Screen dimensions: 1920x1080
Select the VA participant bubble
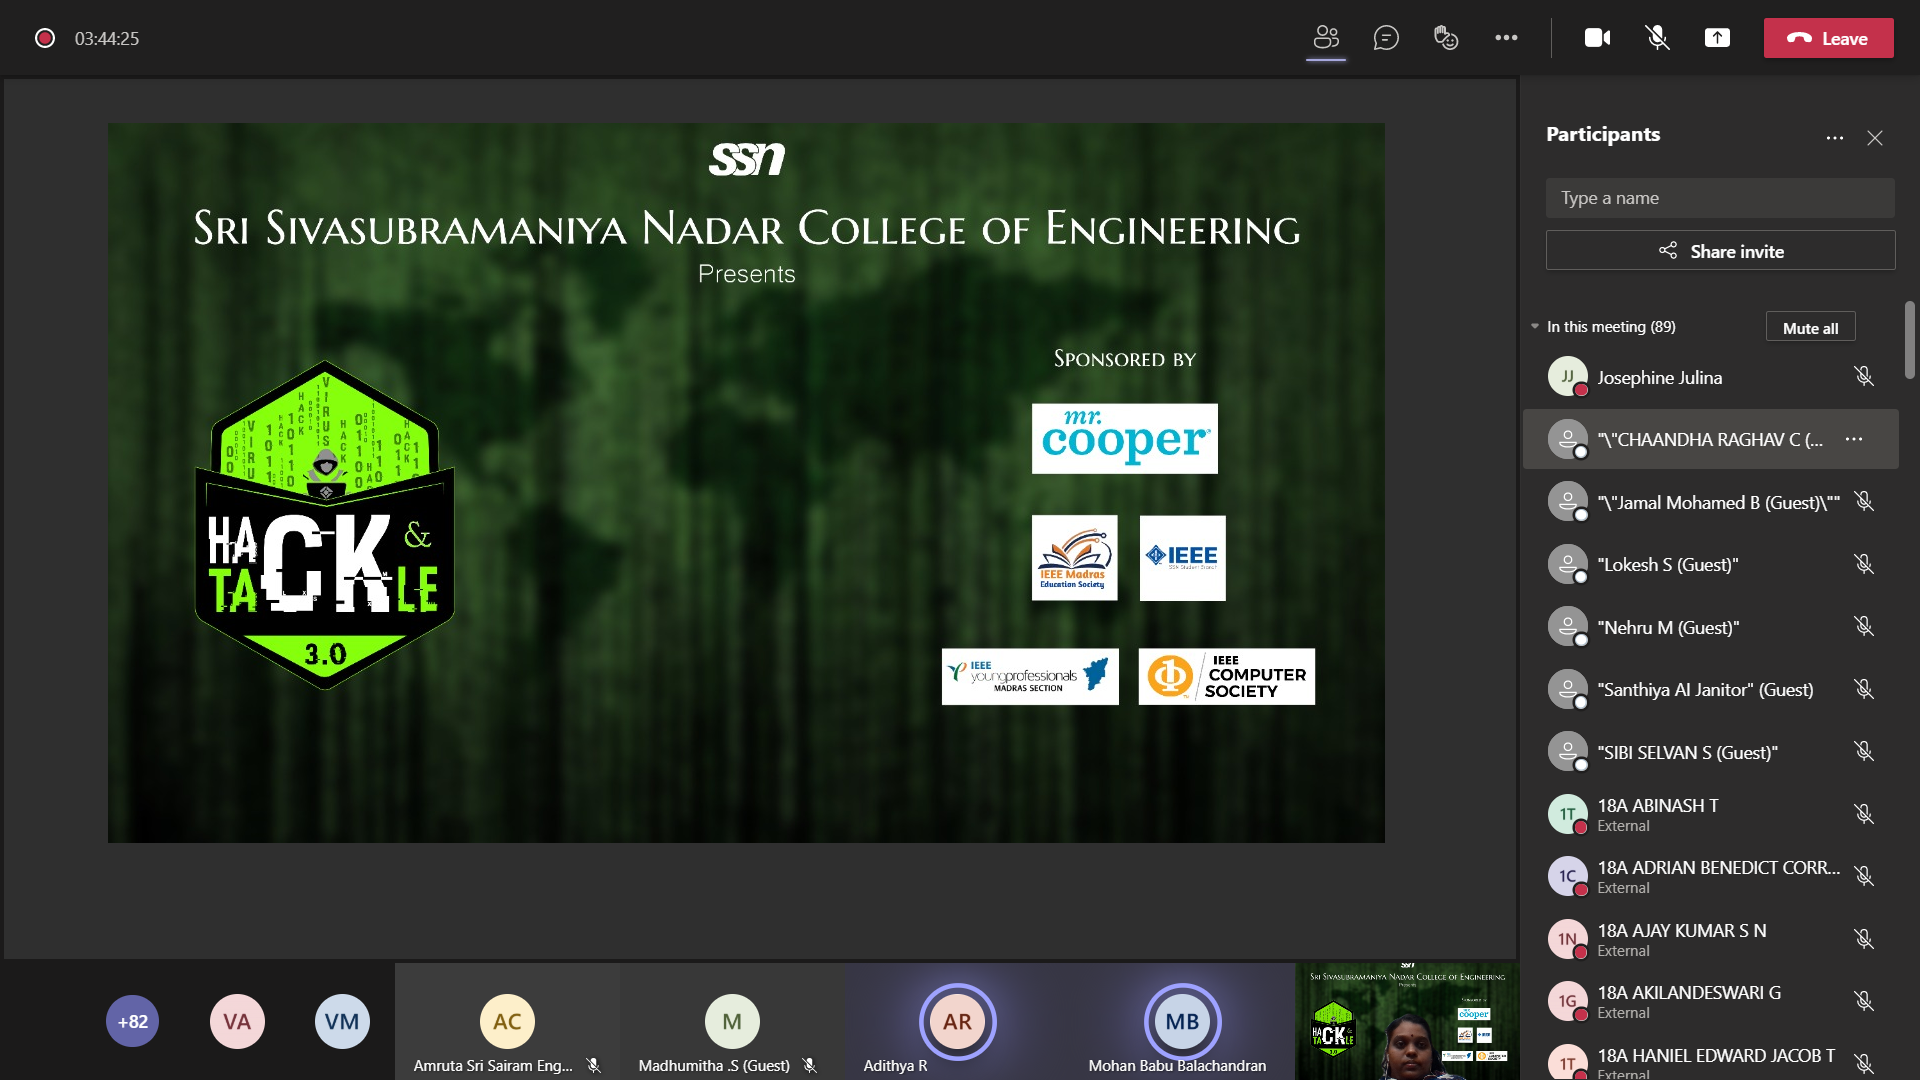[237, 1021]
